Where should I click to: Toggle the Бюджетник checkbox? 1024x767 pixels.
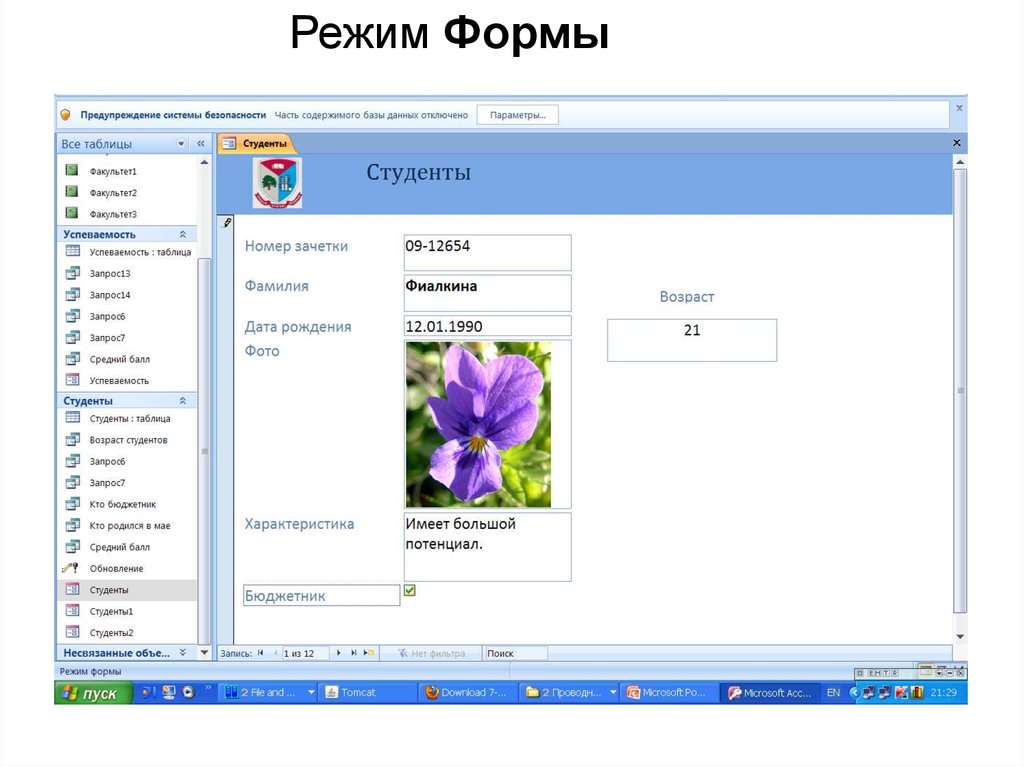(x=409, y=591)
